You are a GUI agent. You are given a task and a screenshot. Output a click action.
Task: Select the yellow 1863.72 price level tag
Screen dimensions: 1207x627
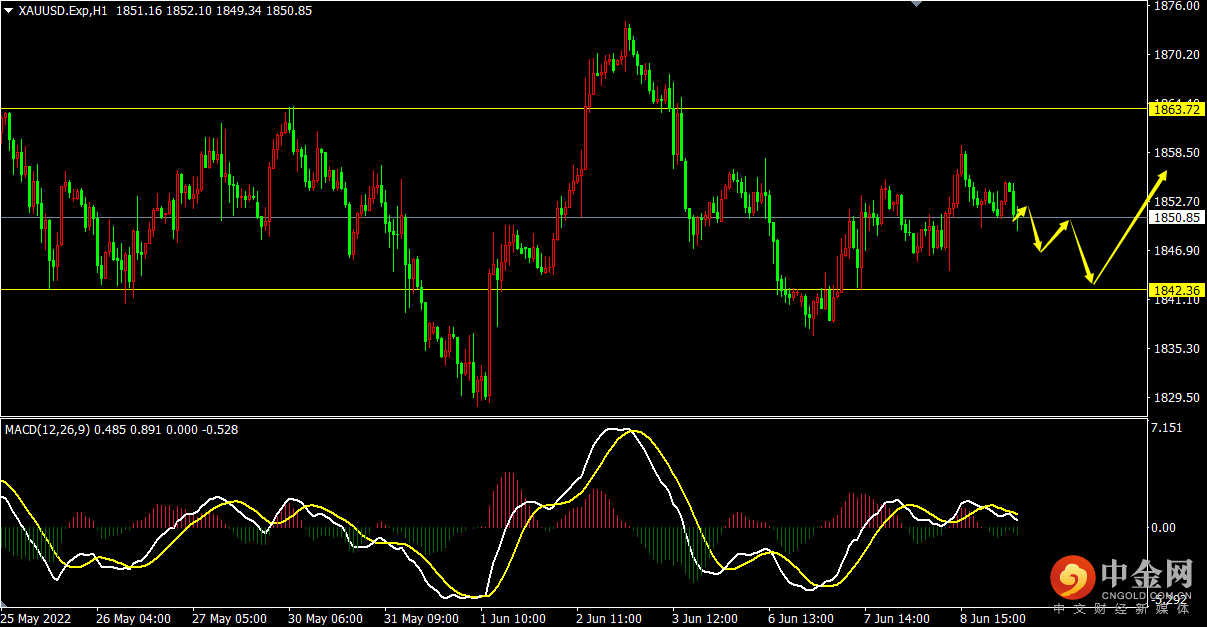1176,109
